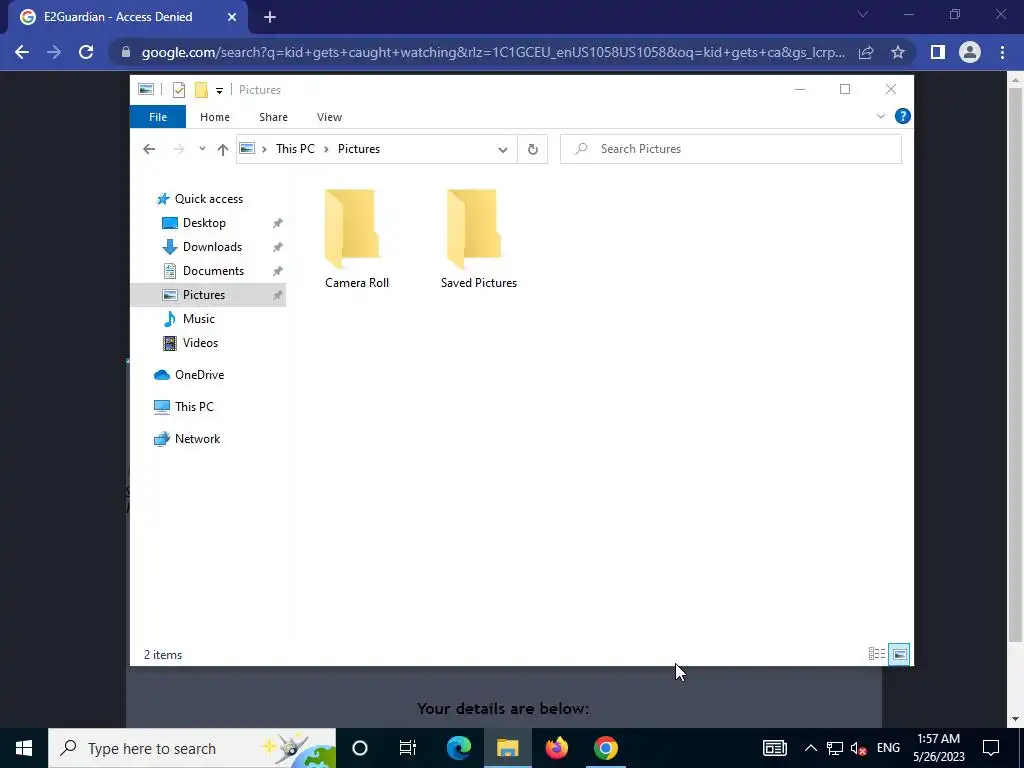Switch to the Home ribbon tab

215,117
